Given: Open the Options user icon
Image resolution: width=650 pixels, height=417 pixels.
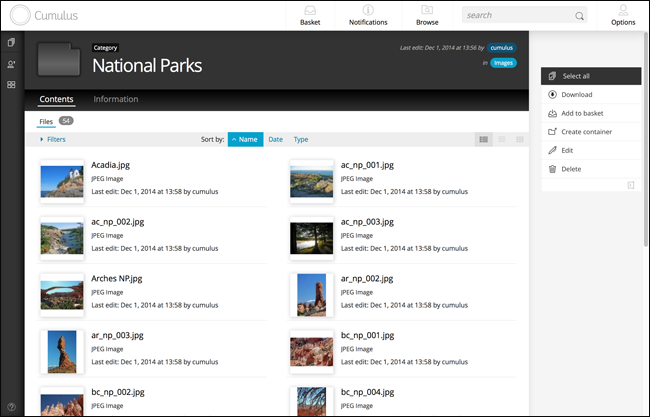Looking at the screenshot, I should pos(623,10).
